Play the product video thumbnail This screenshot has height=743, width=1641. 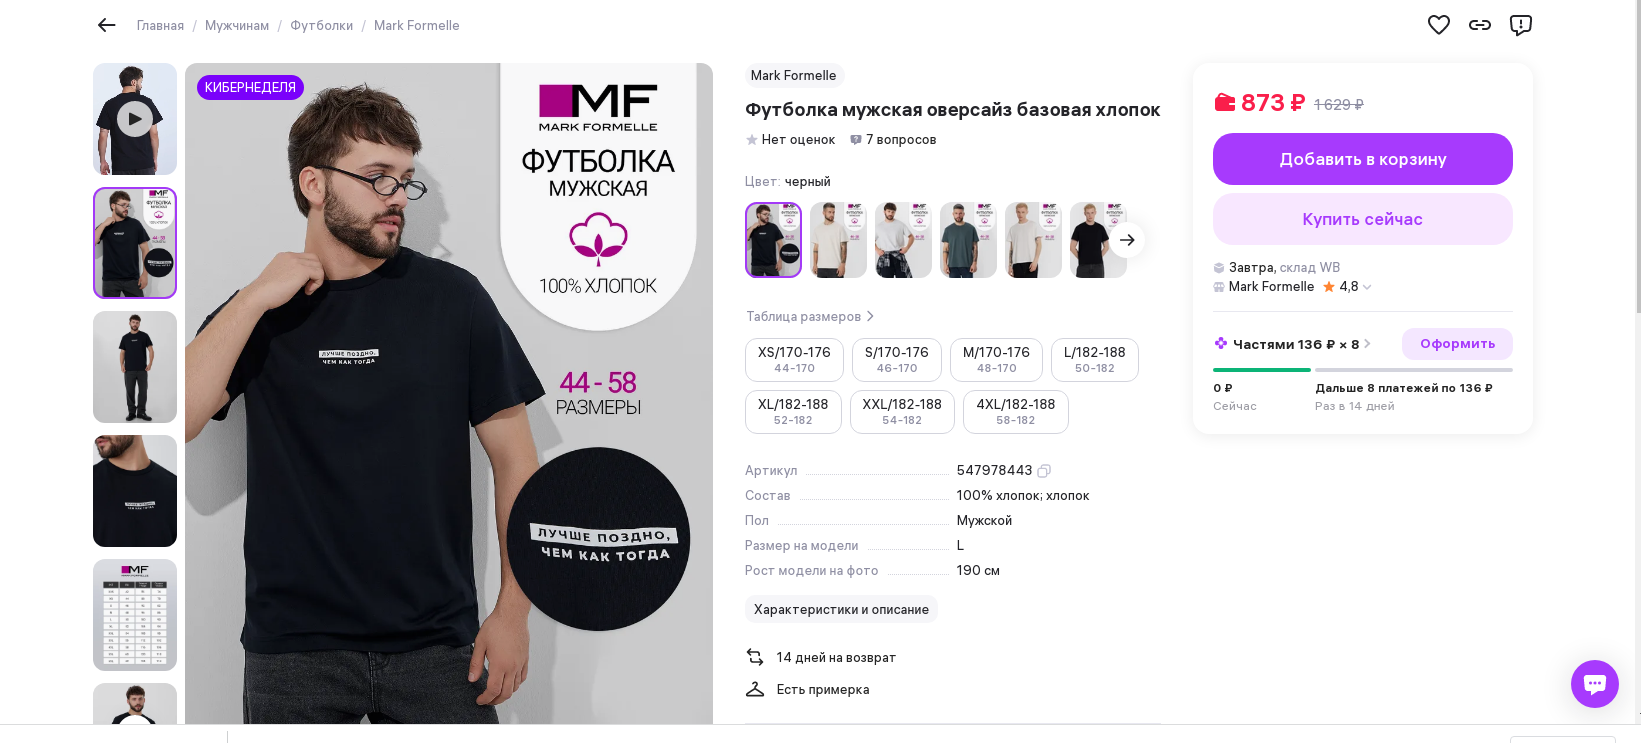(135, 119)
